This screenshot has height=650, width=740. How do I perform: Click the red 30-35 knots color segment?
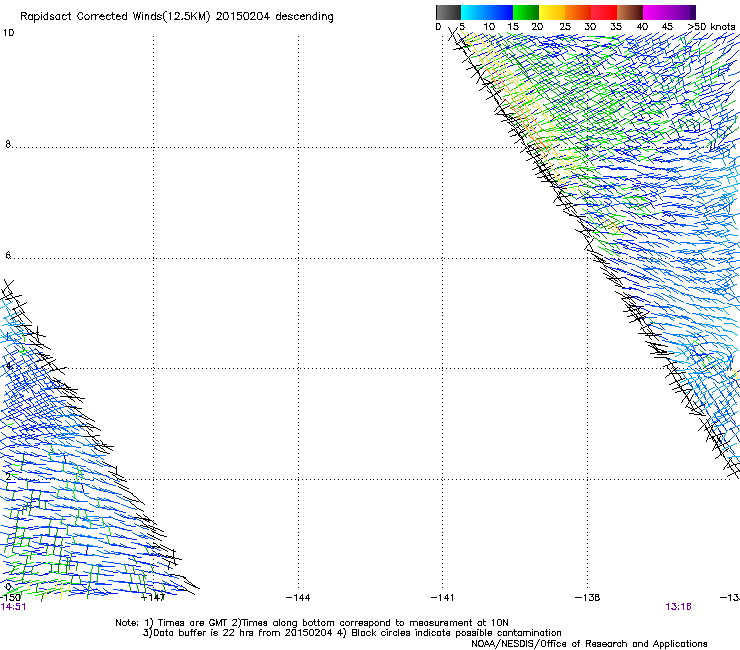coord(604,12)
